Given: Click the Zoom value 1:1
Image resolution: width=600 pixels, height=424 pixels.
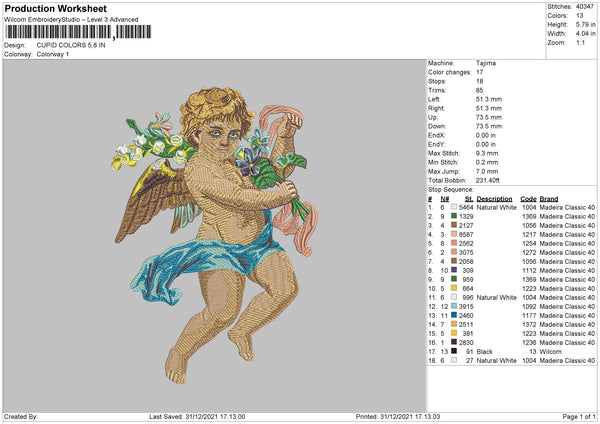Looking at the screenshot, I should (x=580, y=43).
